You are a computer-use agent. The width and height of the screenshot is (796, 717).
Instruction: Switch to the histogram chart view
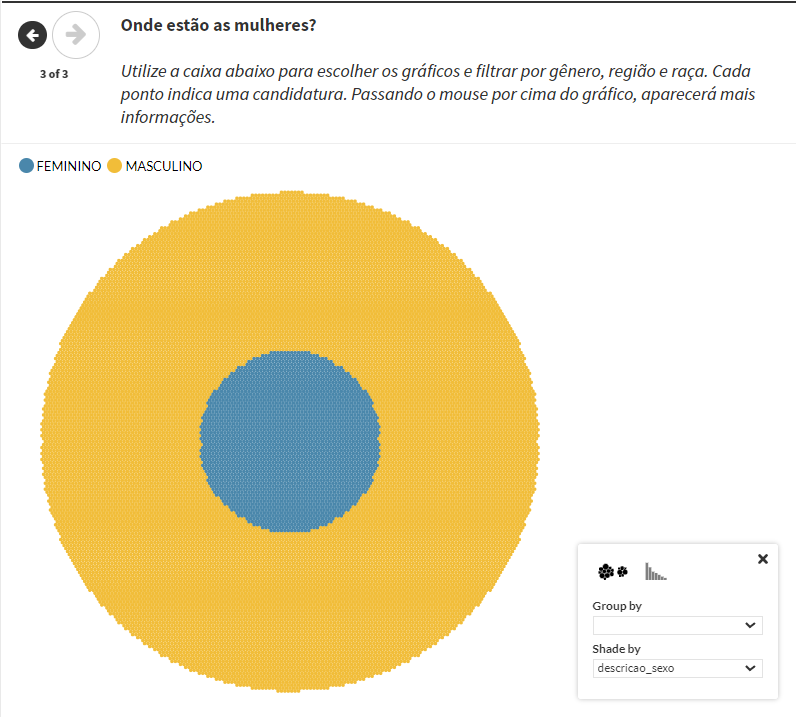pyautogui.click(x=655, y=572)
